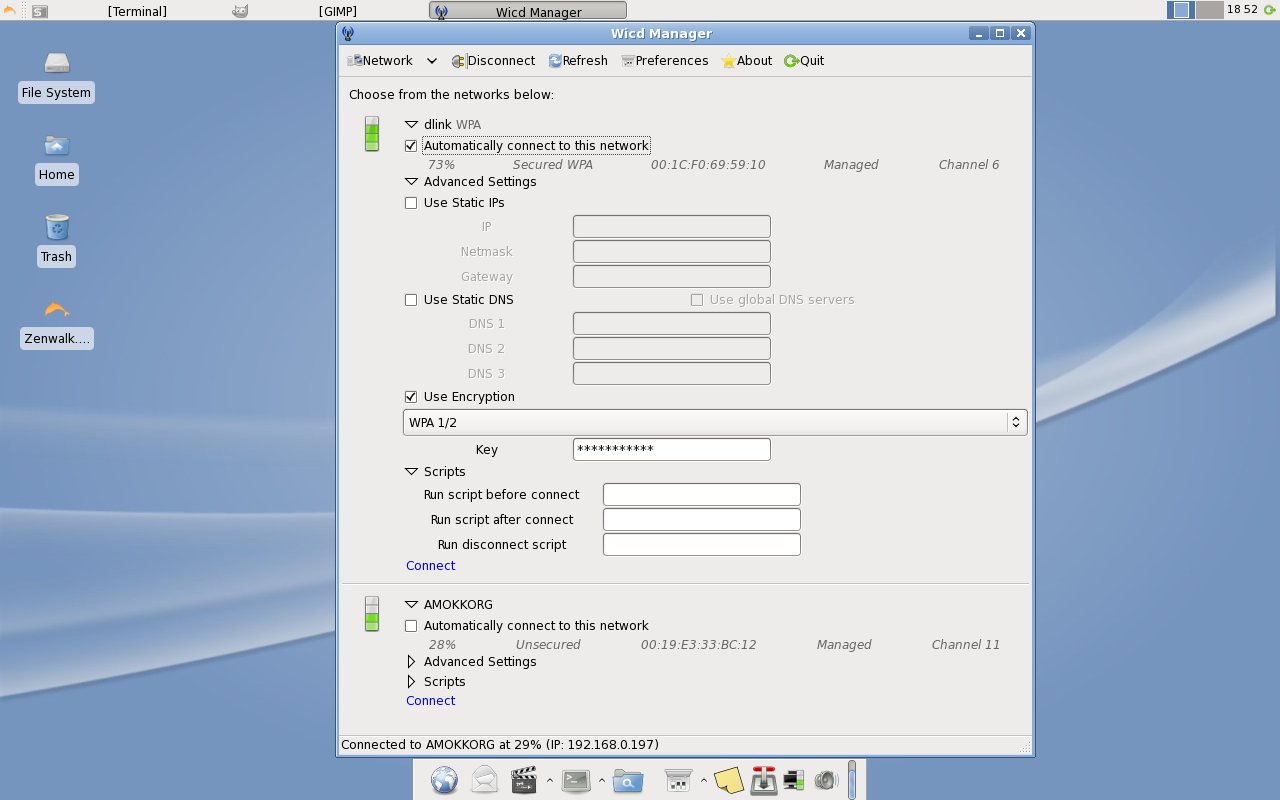1280x800 pixels.
Task: Open the control panel icon in dock
Action: pos(679,780)
